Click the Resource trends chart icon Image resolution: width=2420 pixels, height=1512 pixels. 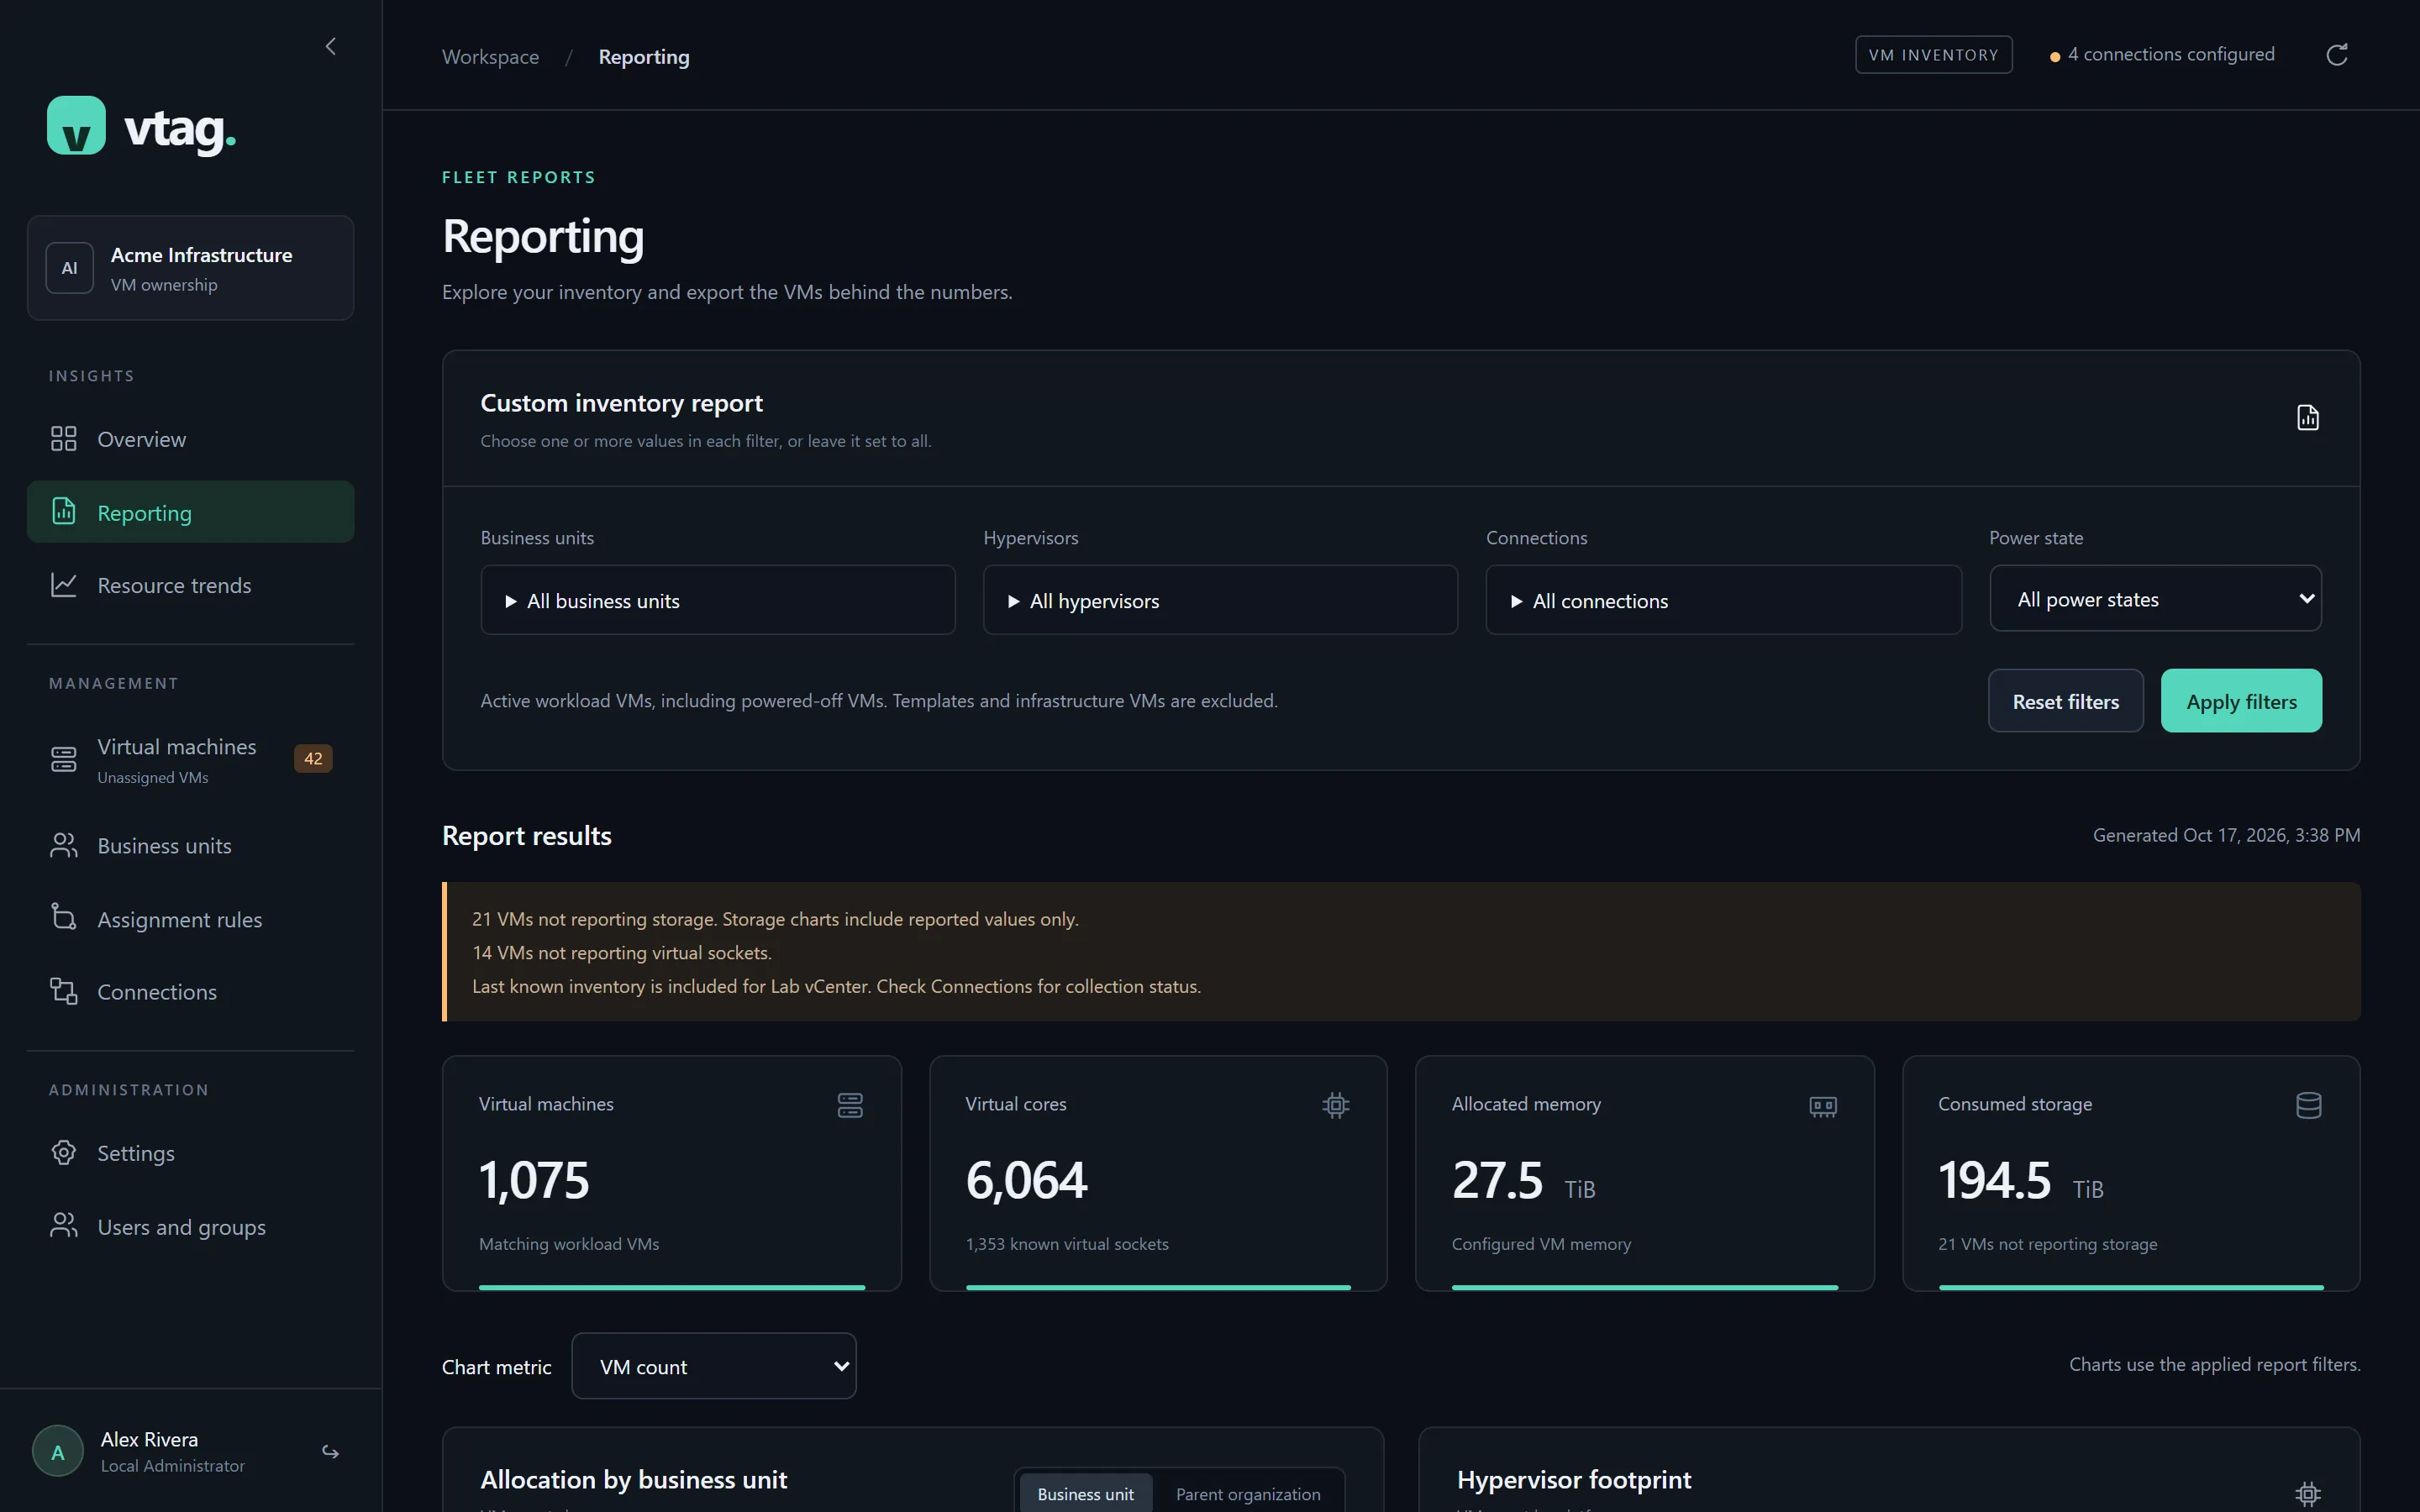click(64, 585)
